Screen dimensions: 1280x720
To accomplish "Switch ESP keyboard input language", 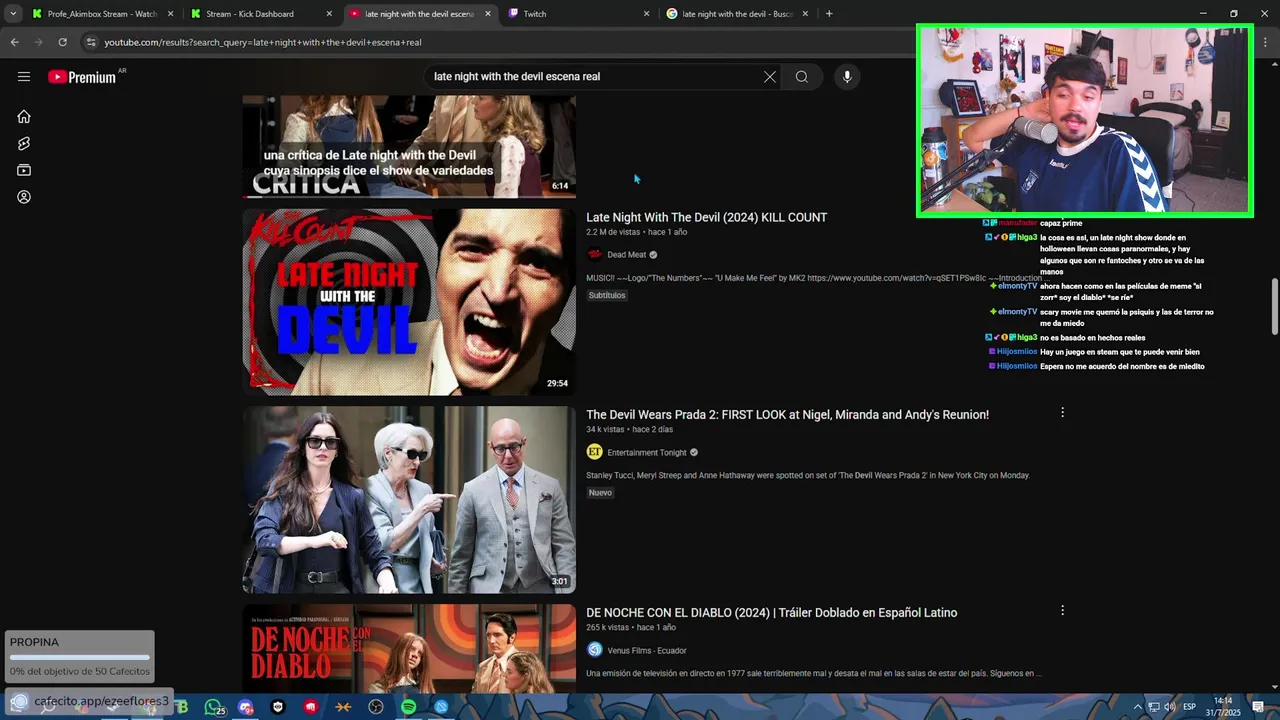I will coord(1189,707).
